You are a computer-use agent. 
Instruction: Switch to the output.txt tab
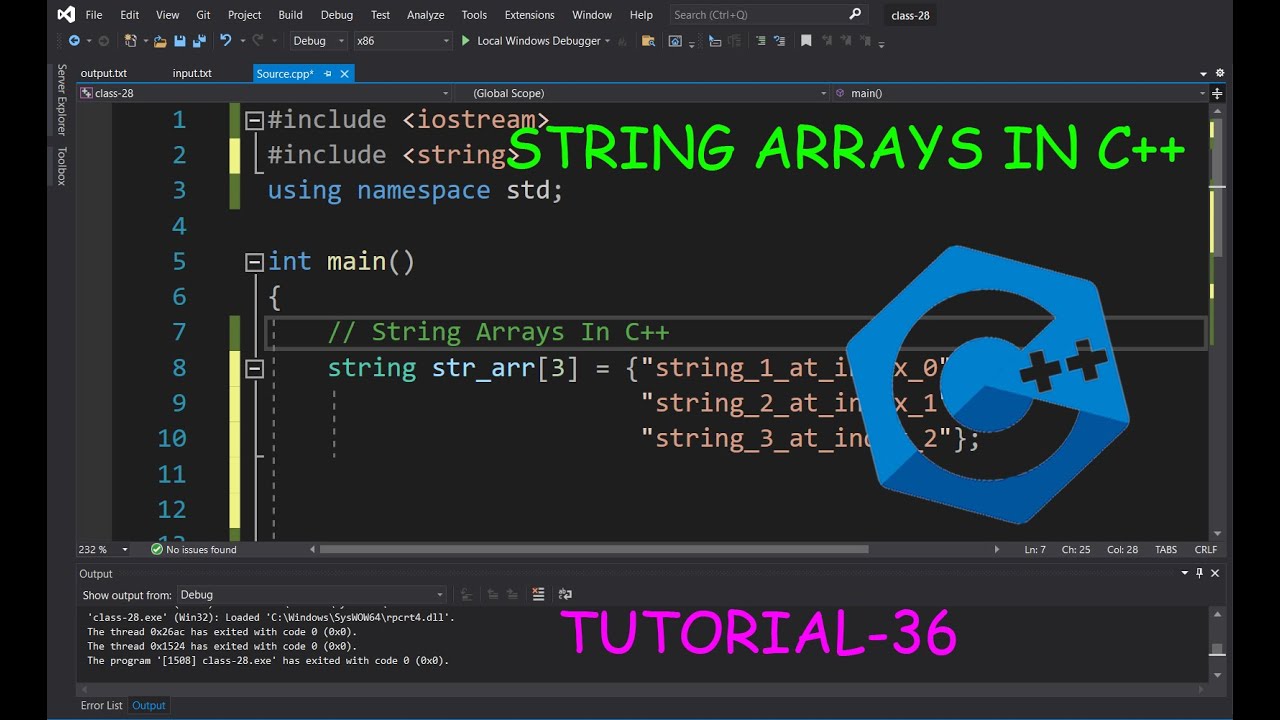click(104, 73)
